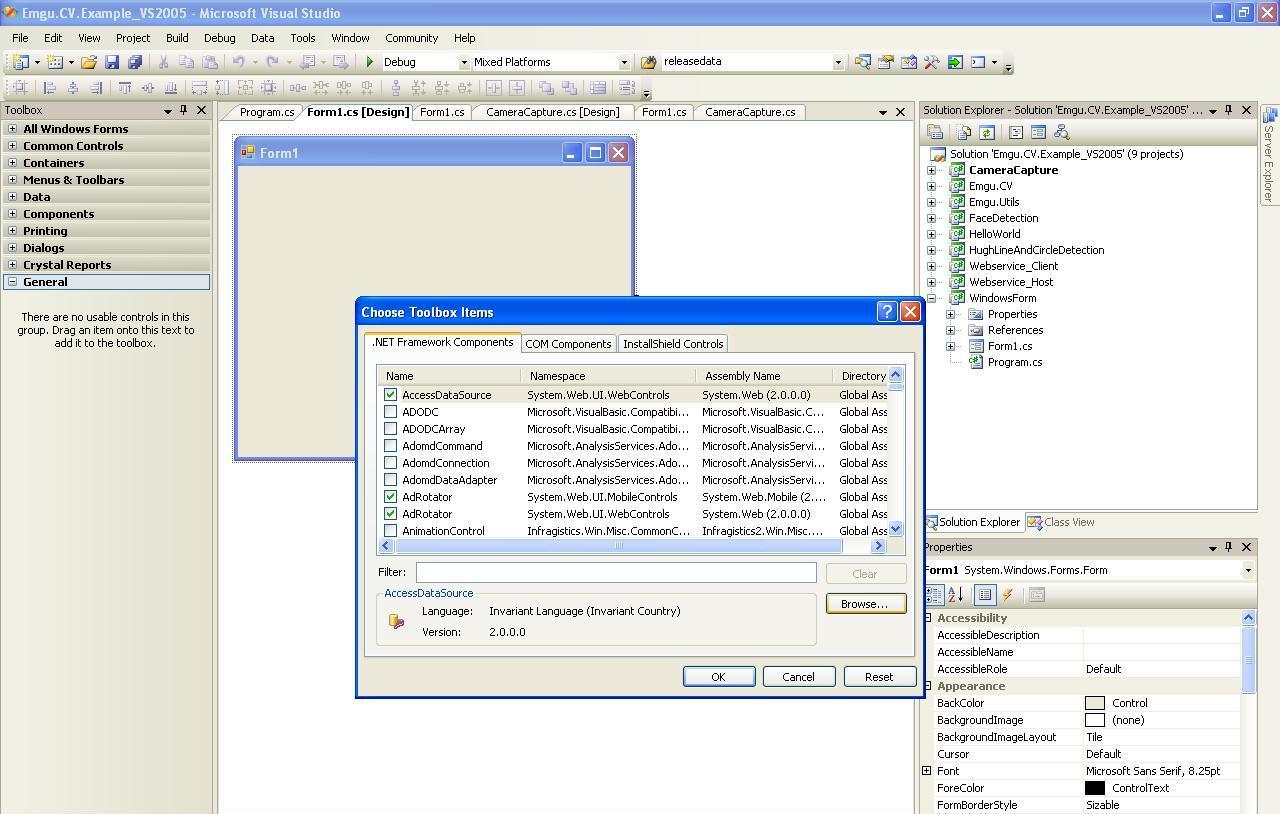This screenshot has height=814, width=1280.
Task: Expand the Font property
Action: tap(927, 771)
